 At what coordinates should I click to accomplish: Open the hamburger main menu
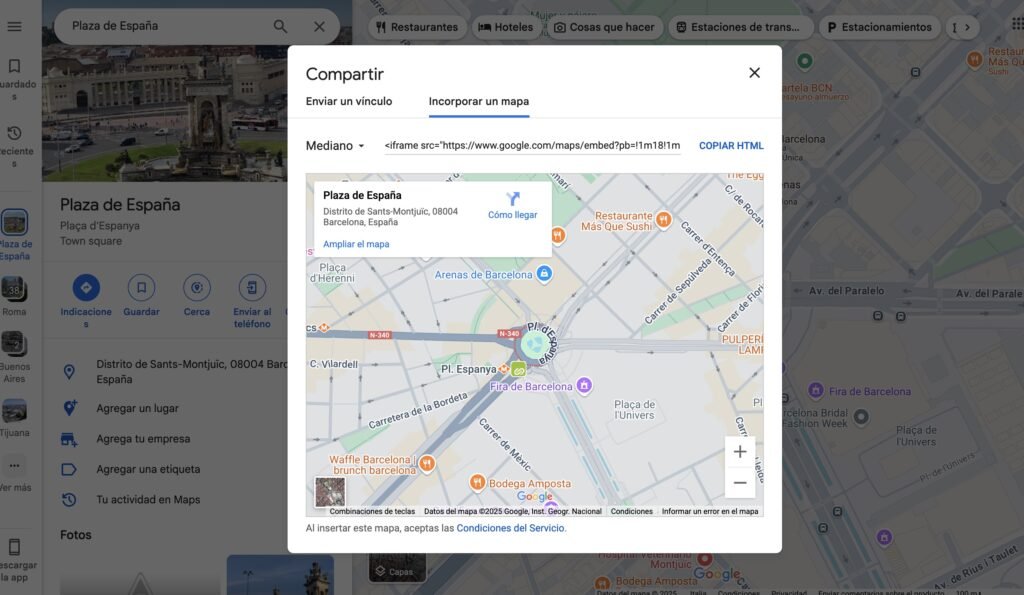pos(14,26)
